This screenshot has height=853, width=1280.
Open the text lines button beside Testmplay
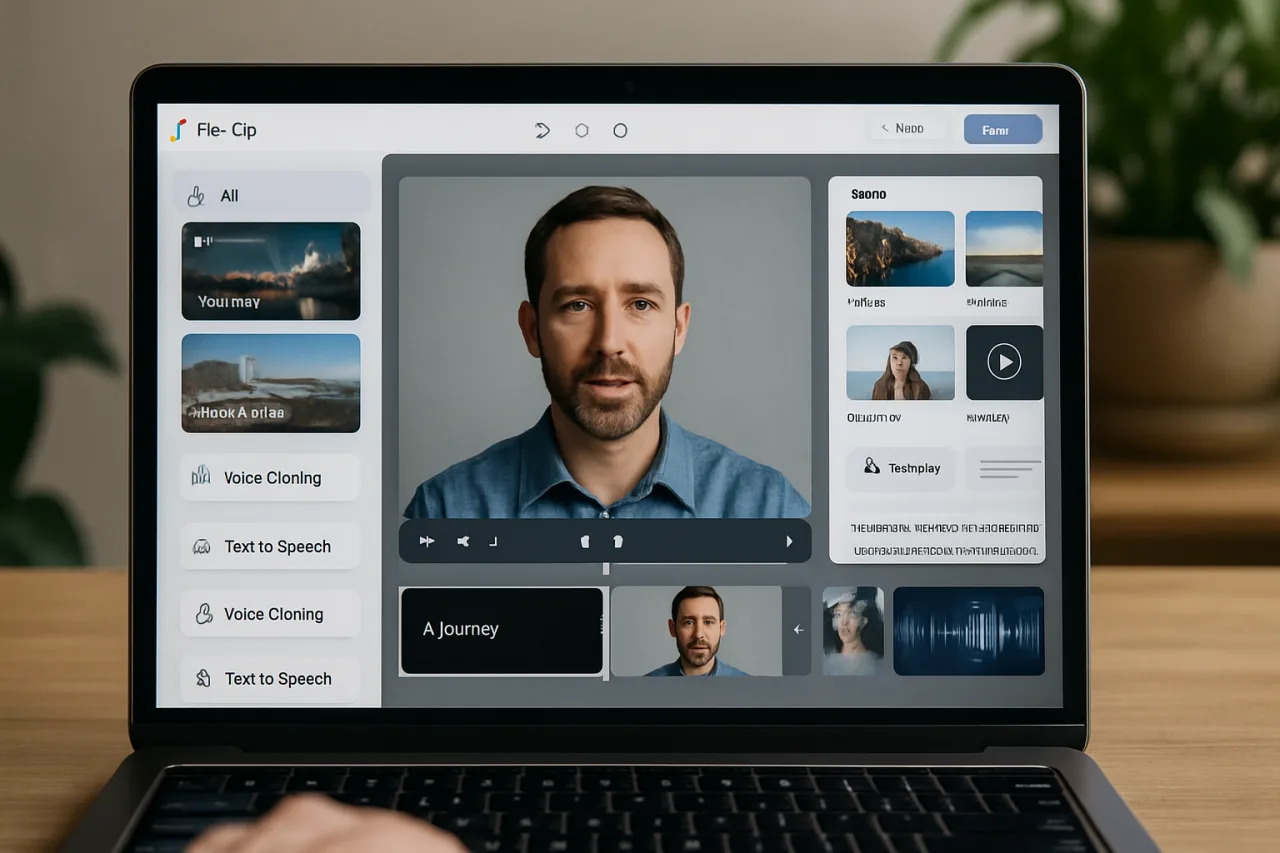click(1006, 468)
